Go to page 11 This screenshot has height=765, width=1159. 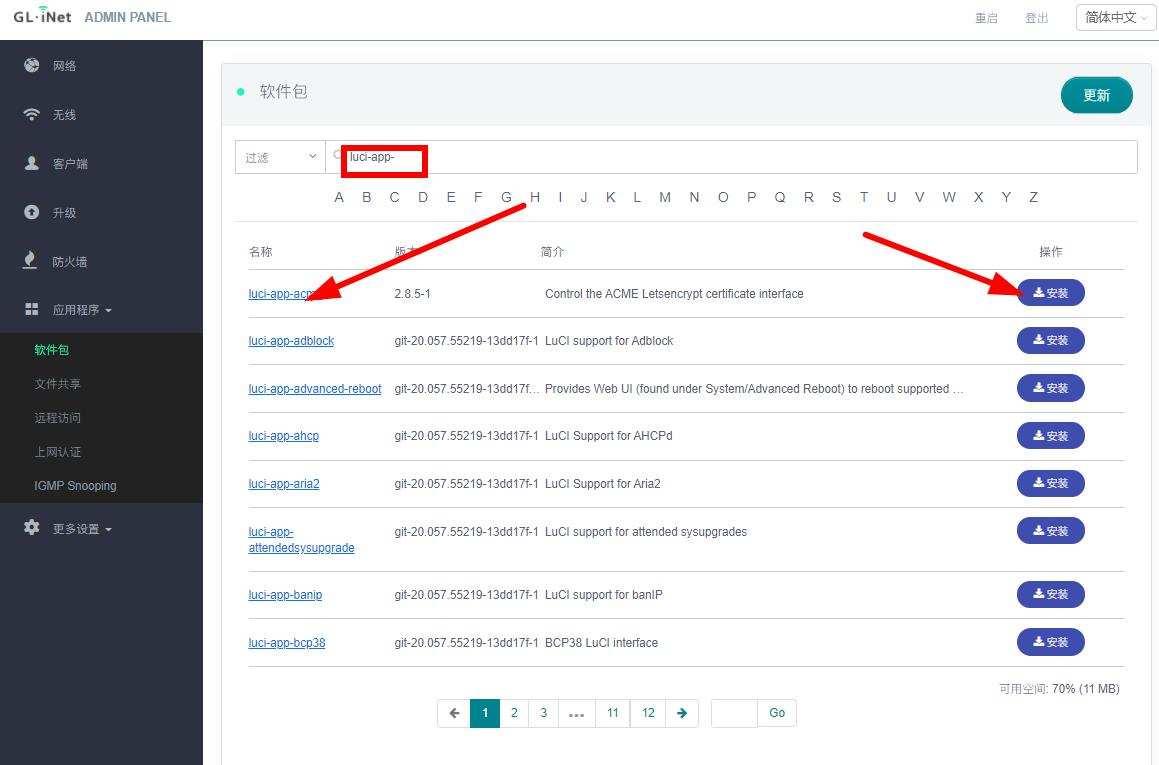coord(613,713)
